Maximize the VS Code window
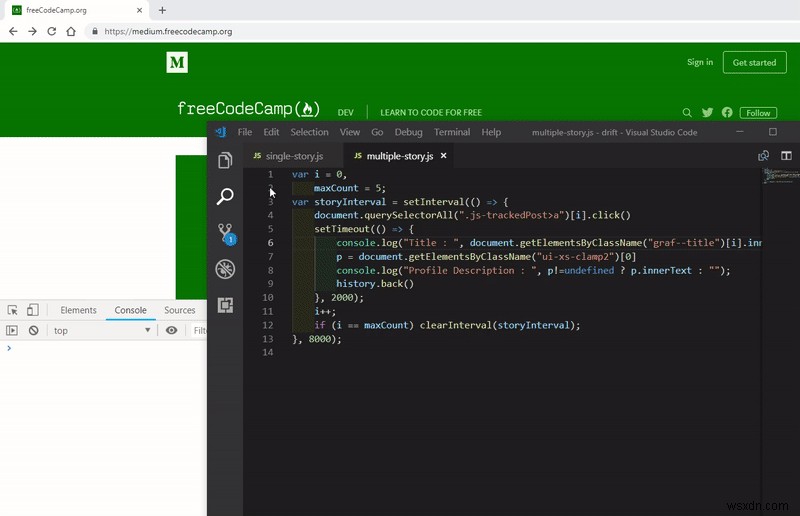800x516 pixels. (x=773, y=132)
